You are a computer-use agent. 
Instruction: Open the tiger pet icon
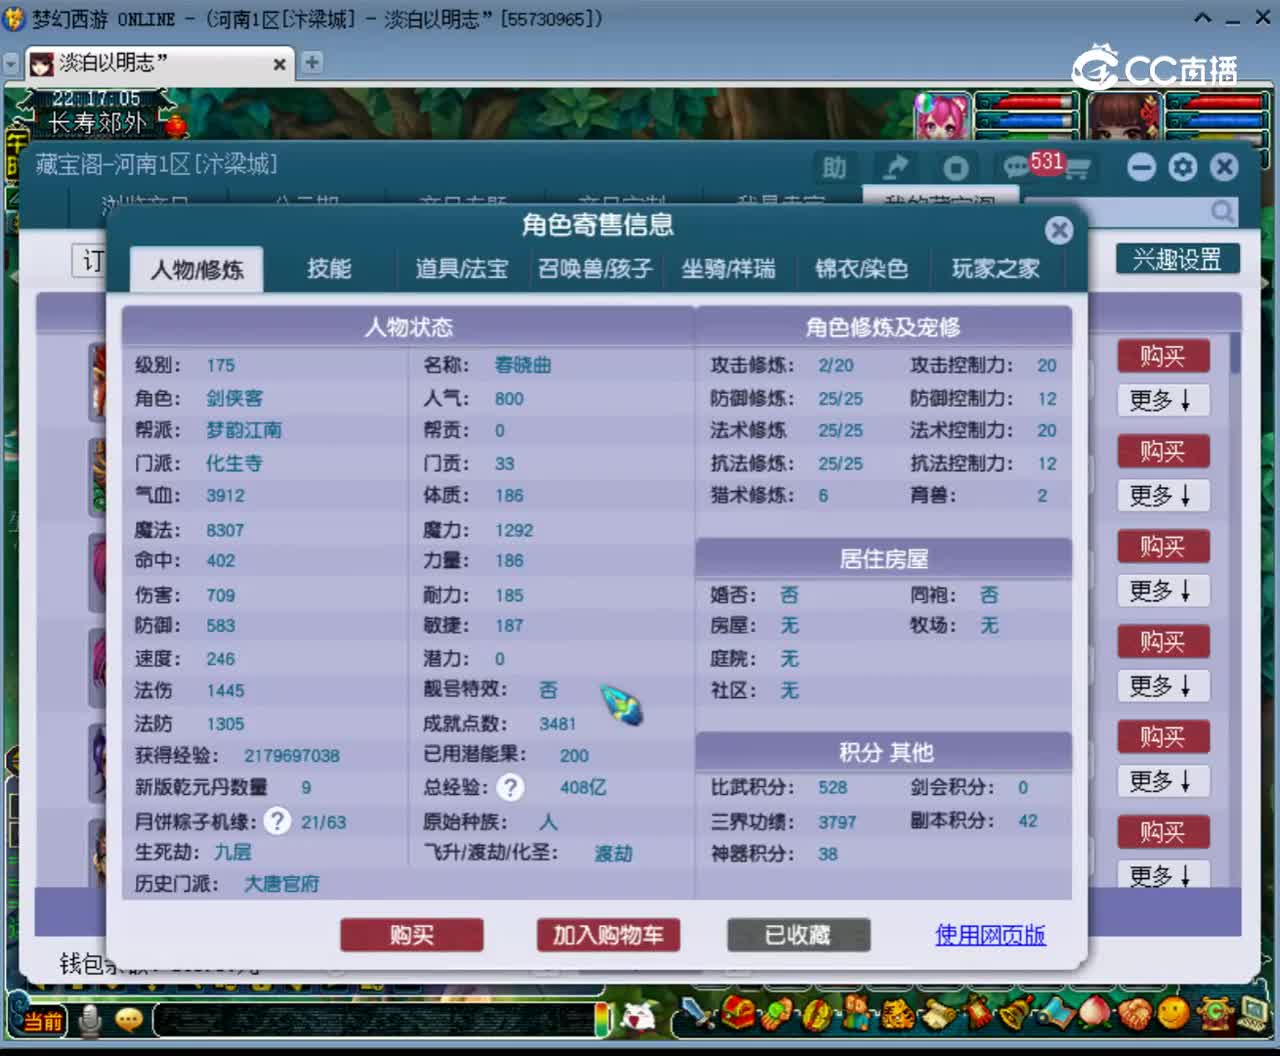click(896, 1014)
